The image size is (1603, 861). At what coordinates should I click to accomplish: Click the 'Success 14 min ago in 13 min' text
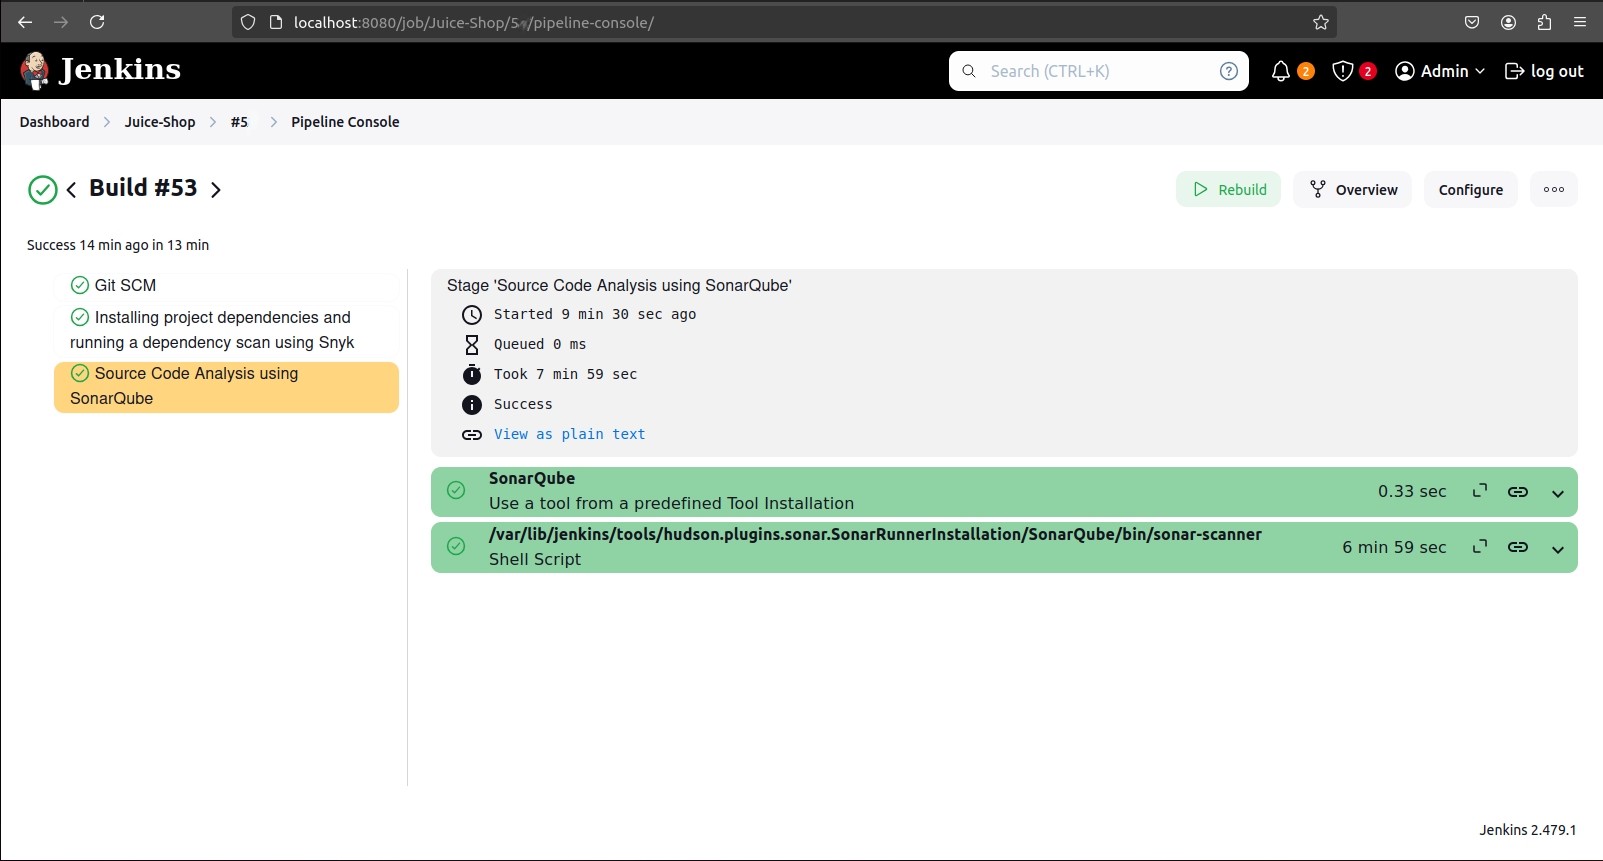pyautogui.click(x=118, y=245)
